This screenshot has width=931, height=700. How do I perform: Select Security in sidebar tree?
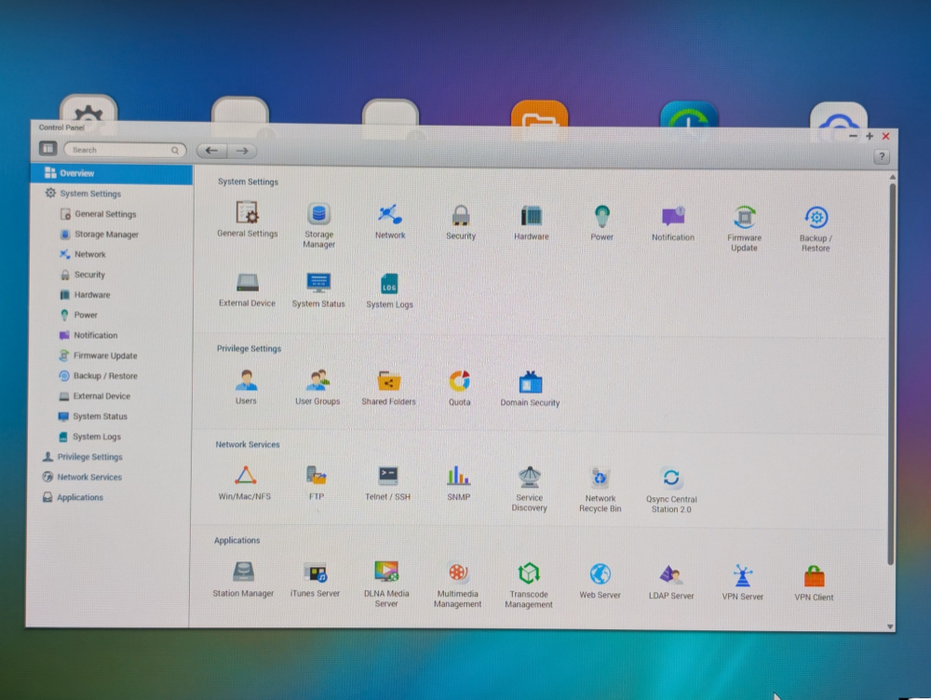pyautogui.click(x=89, y=275)
